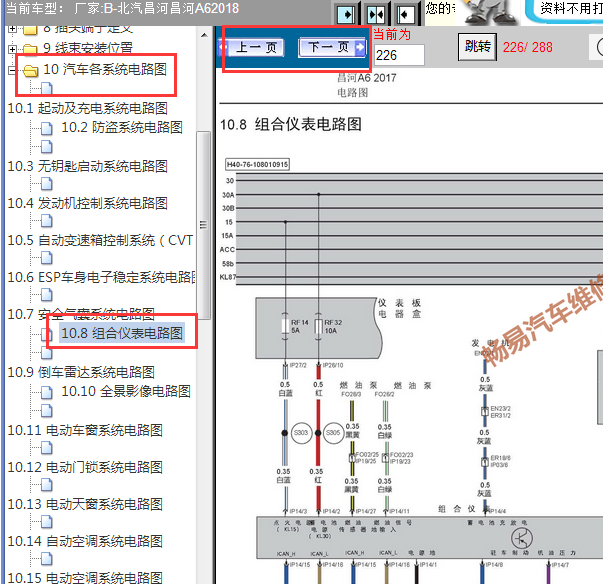This screenshot has height=584, width=603.
Task: Click the folder icon beside 9 线束安装位置
Action: [x=30, y=49]
